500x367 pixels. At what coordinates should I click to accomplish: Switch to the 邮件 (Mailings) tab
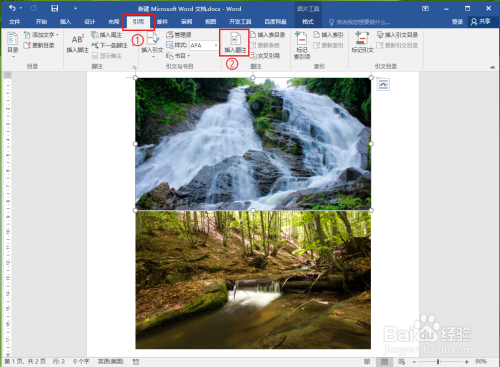coord(162,22)
